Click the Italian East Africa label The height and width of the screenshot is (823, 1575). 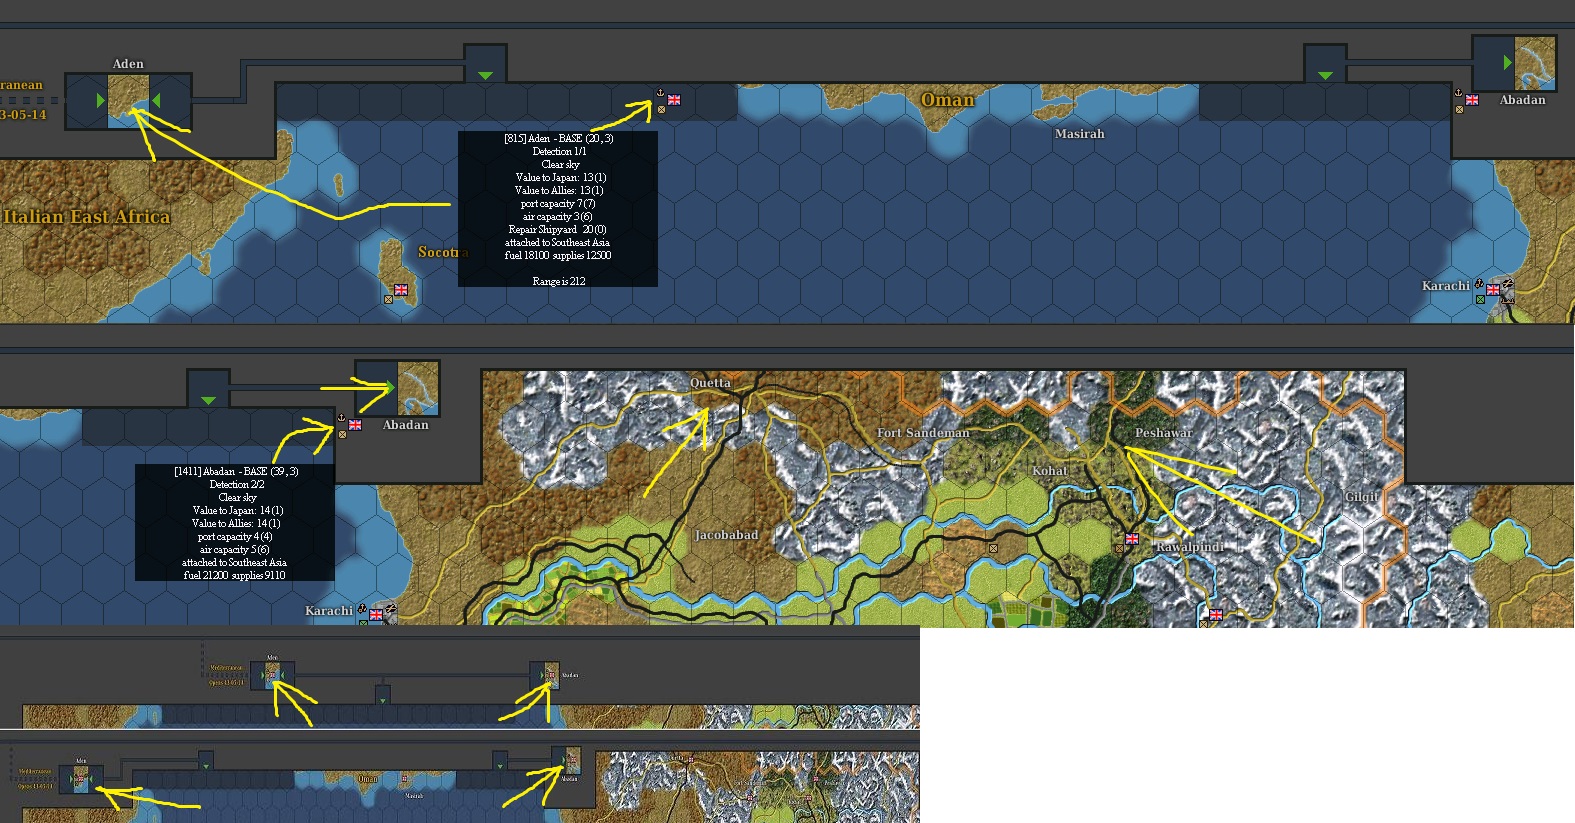coord(87,217)
